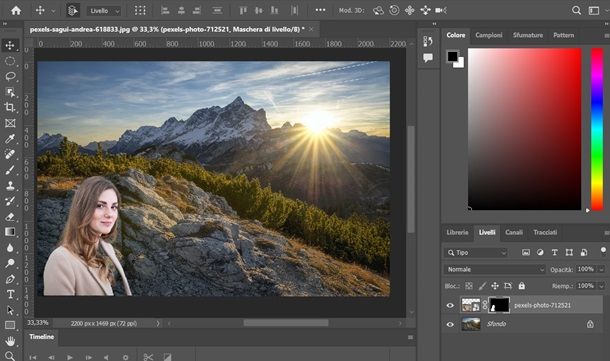
Task: Select the Lasso tool
Action: 10,76
